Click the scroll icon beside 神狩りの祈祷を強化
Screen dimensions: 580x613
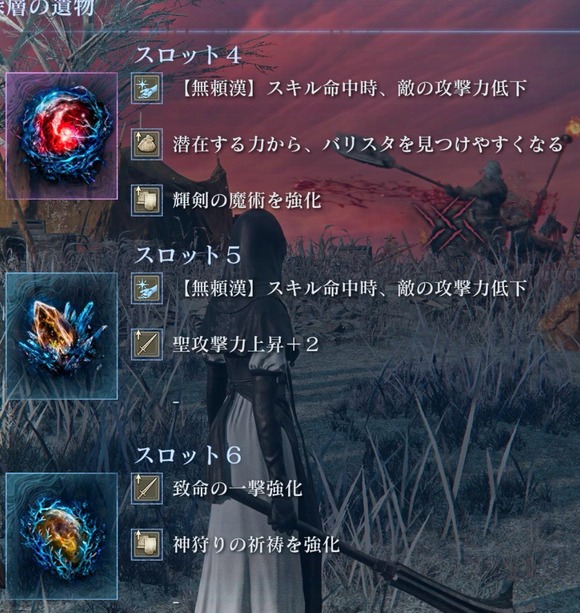pos(147,545)
